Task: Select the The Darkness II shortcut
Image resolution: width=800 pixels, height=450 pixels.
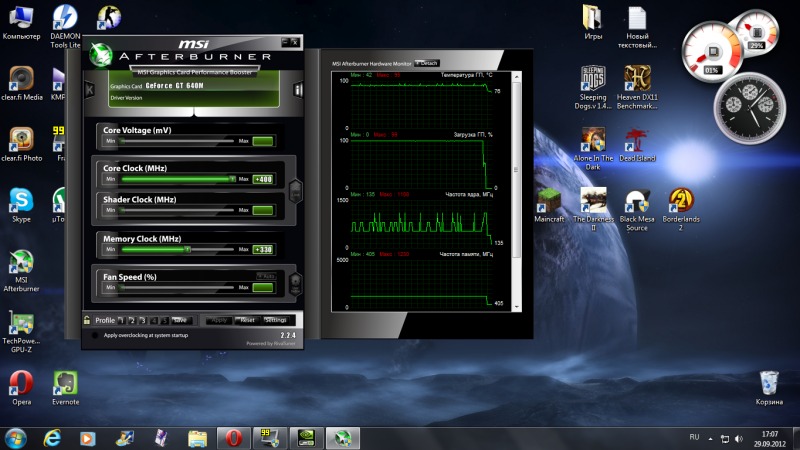Action: tap(593, 210)
